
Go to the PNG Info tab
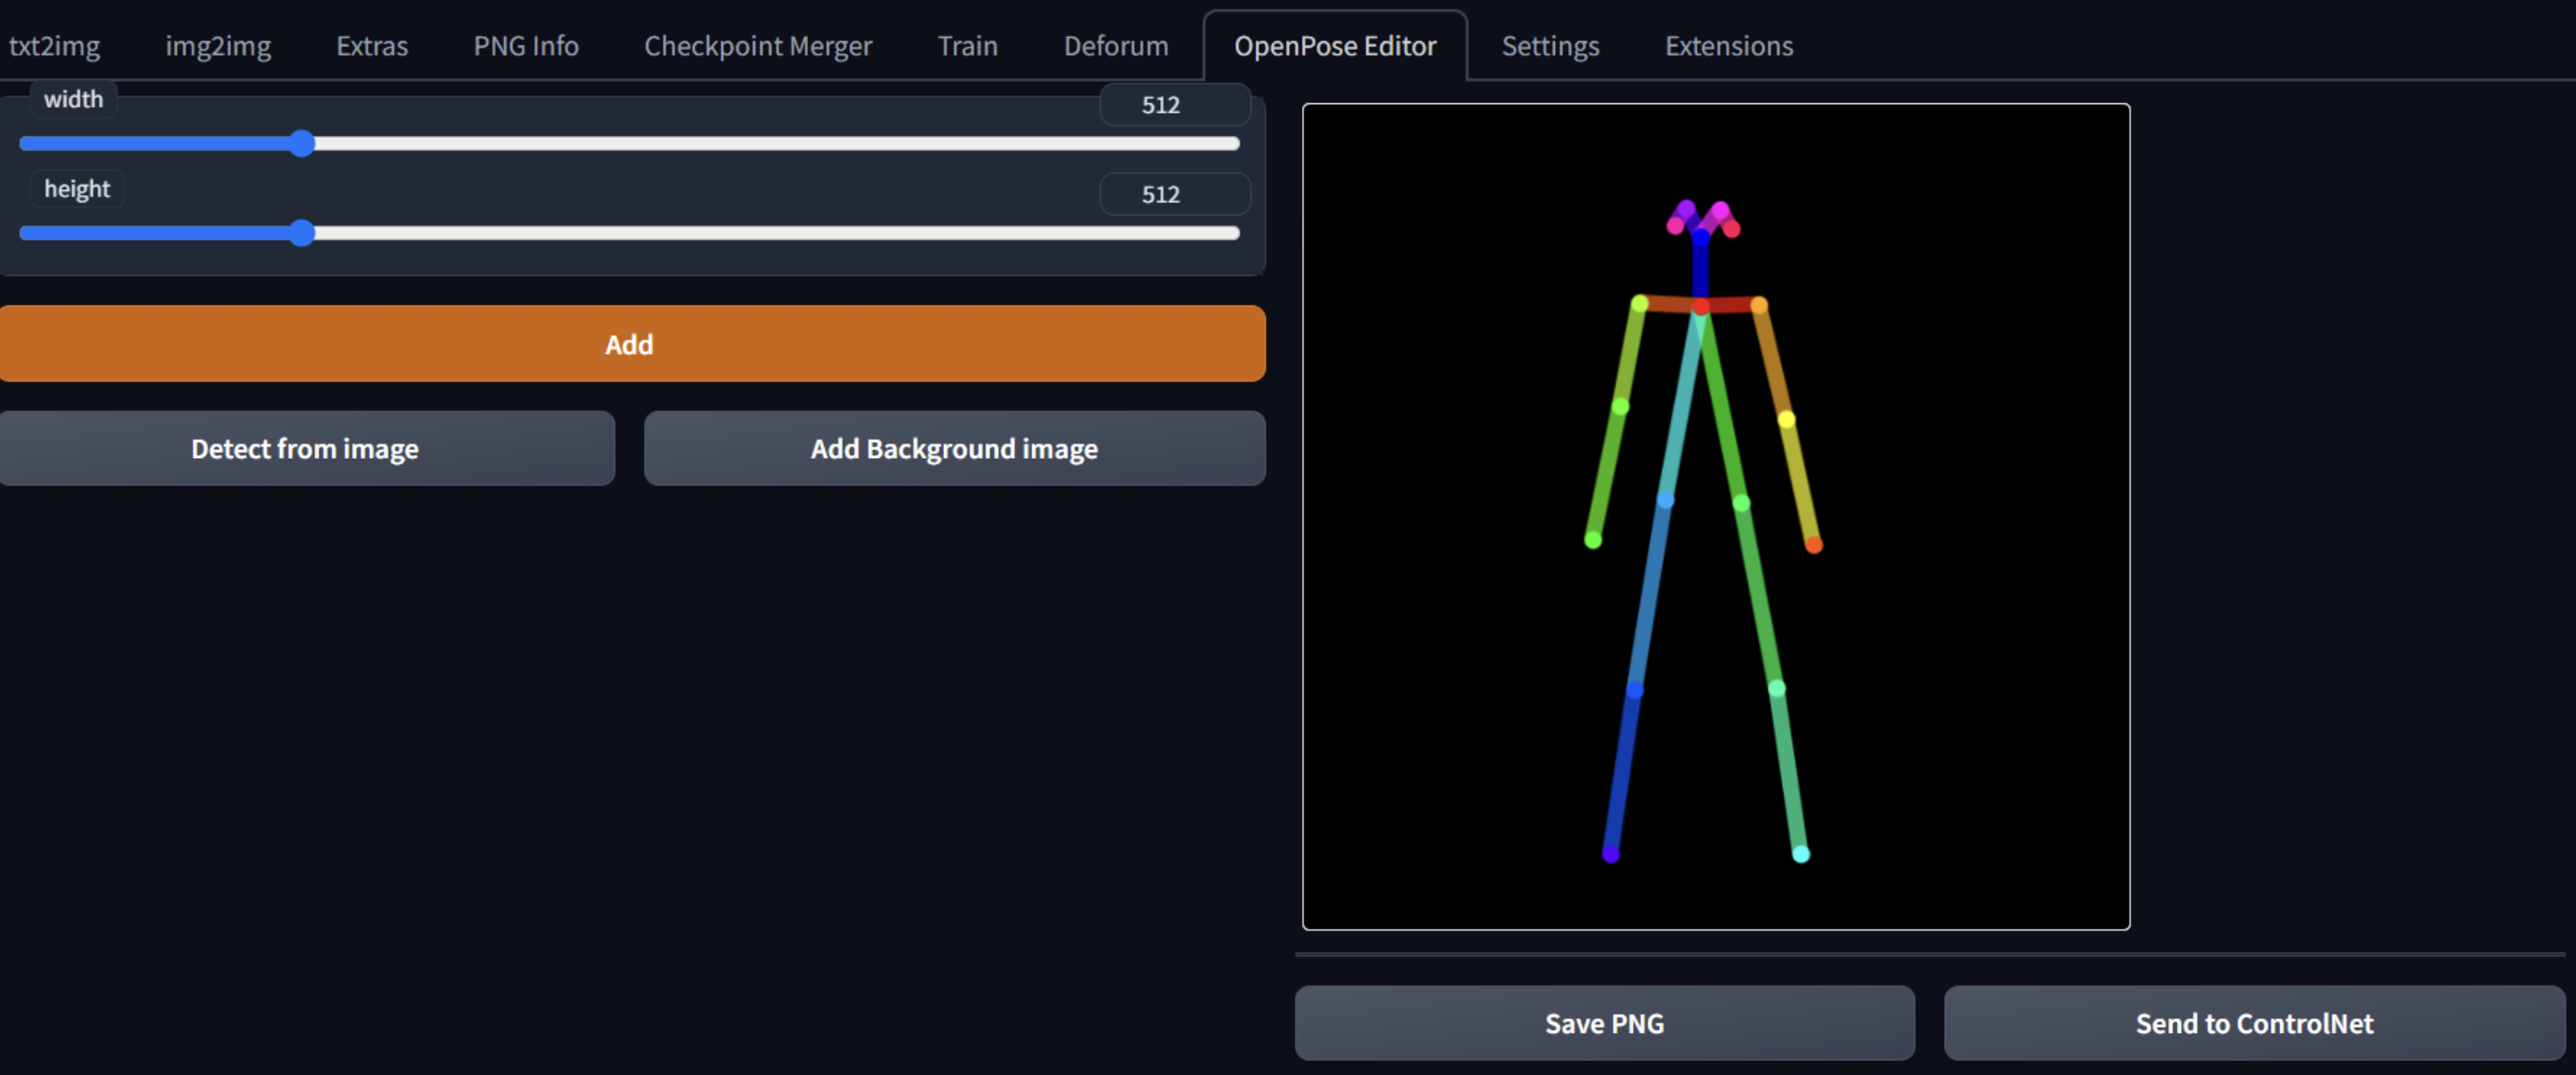pyautogui.click(x=526, y=46)
